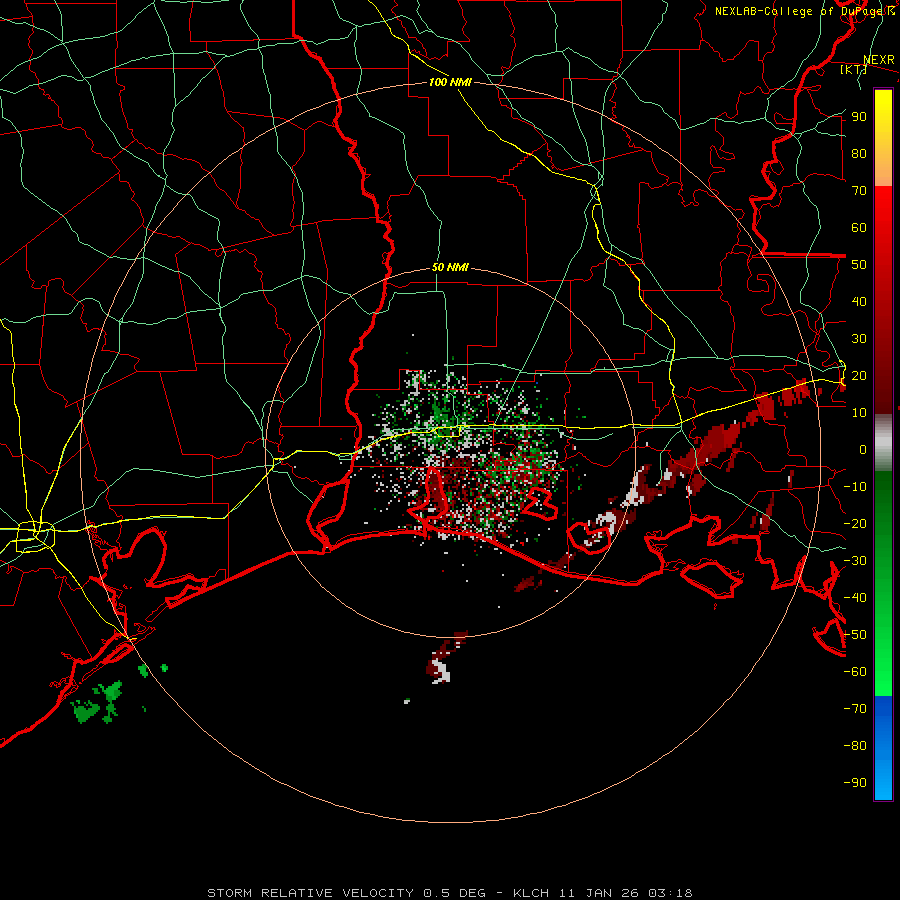Click the "NEXR" label above the scale
The width and height of the screenshot is (900, 900).
click(x=879, y=60)
